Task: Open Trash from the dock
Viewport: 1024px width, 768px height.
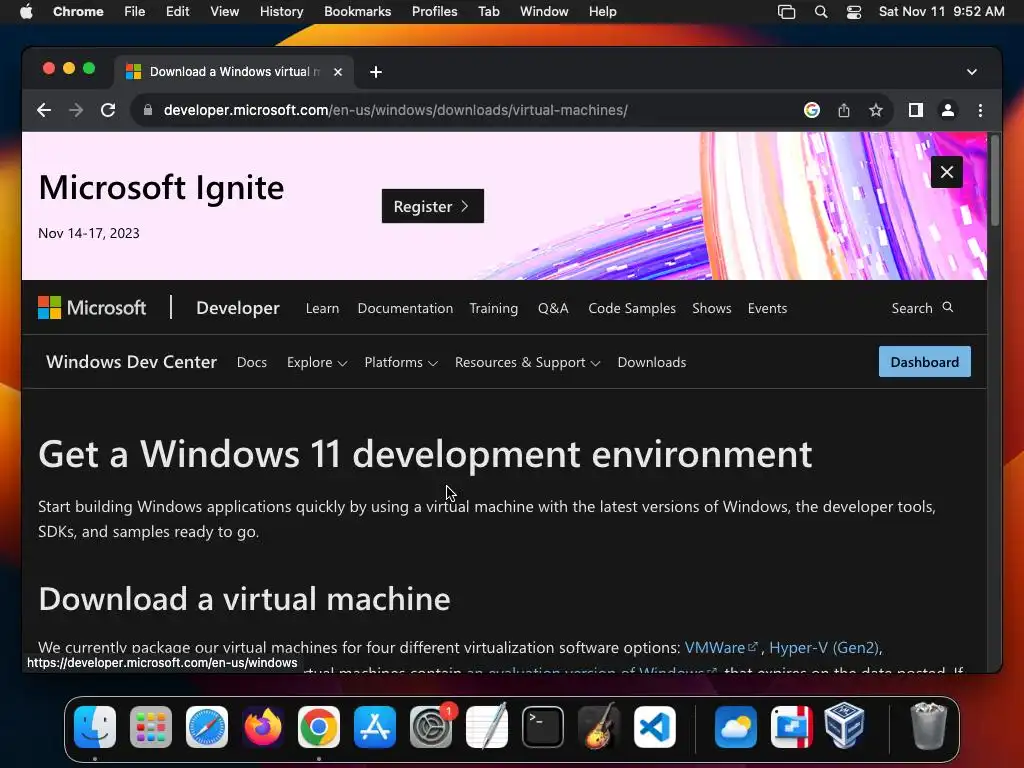Action: 928,726
